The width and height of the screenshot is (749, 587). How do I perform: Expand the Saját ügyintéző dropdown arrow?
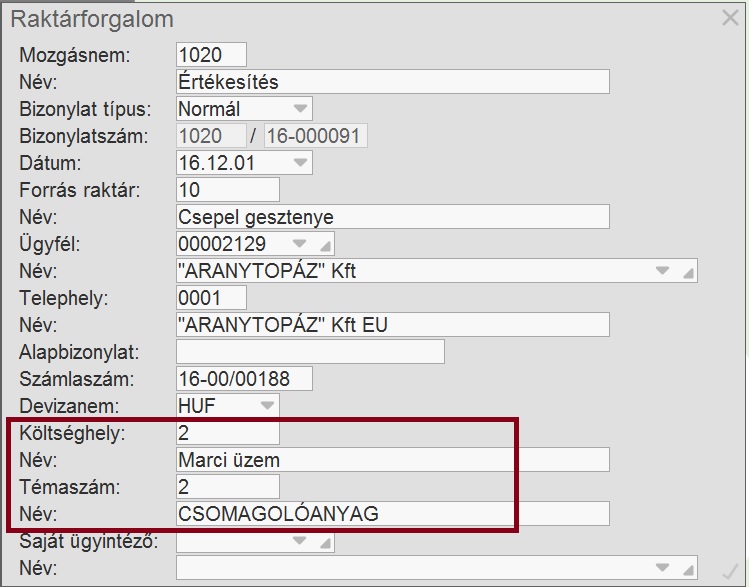299,542
